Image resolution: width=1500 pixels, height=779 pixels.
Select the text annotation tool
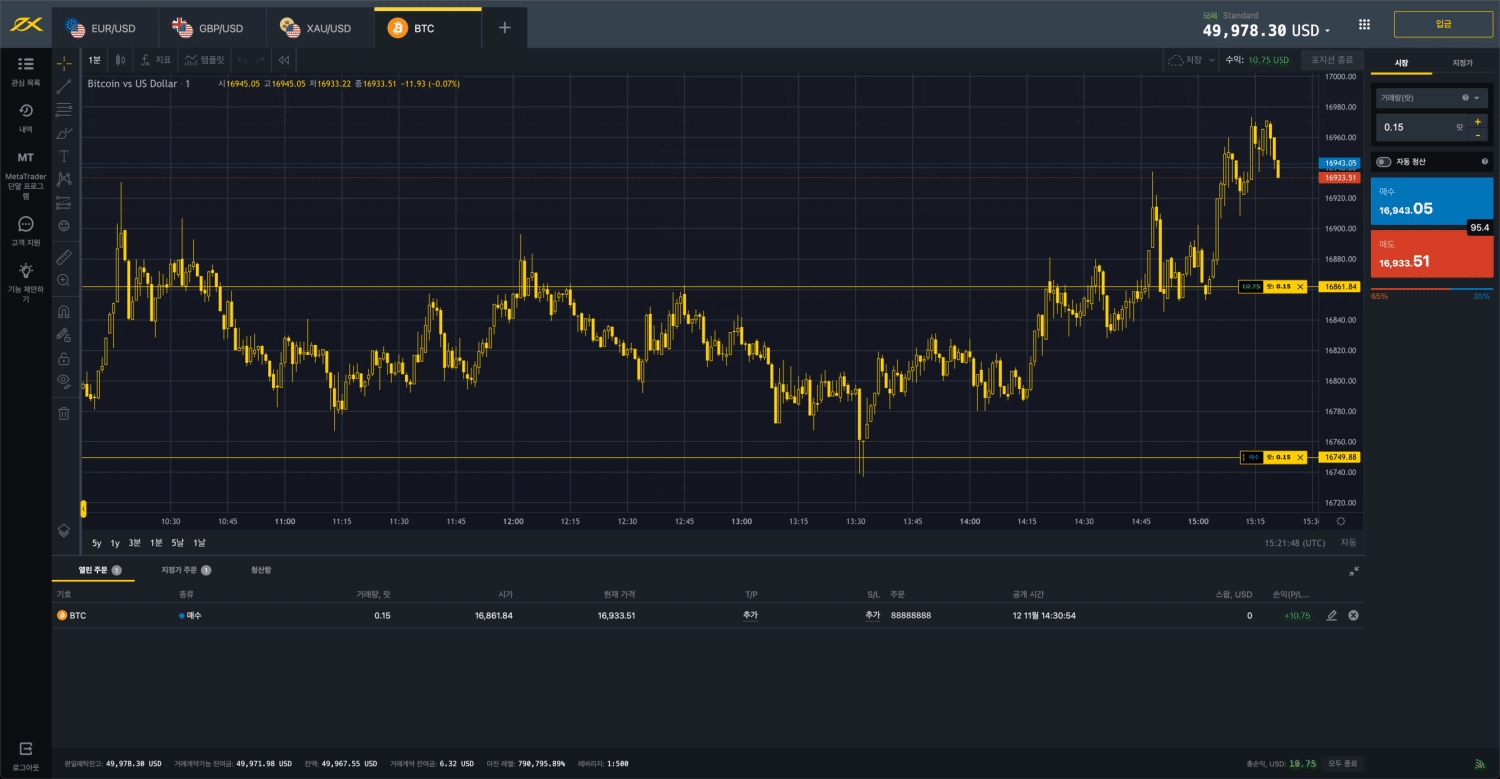coord(64,156)
